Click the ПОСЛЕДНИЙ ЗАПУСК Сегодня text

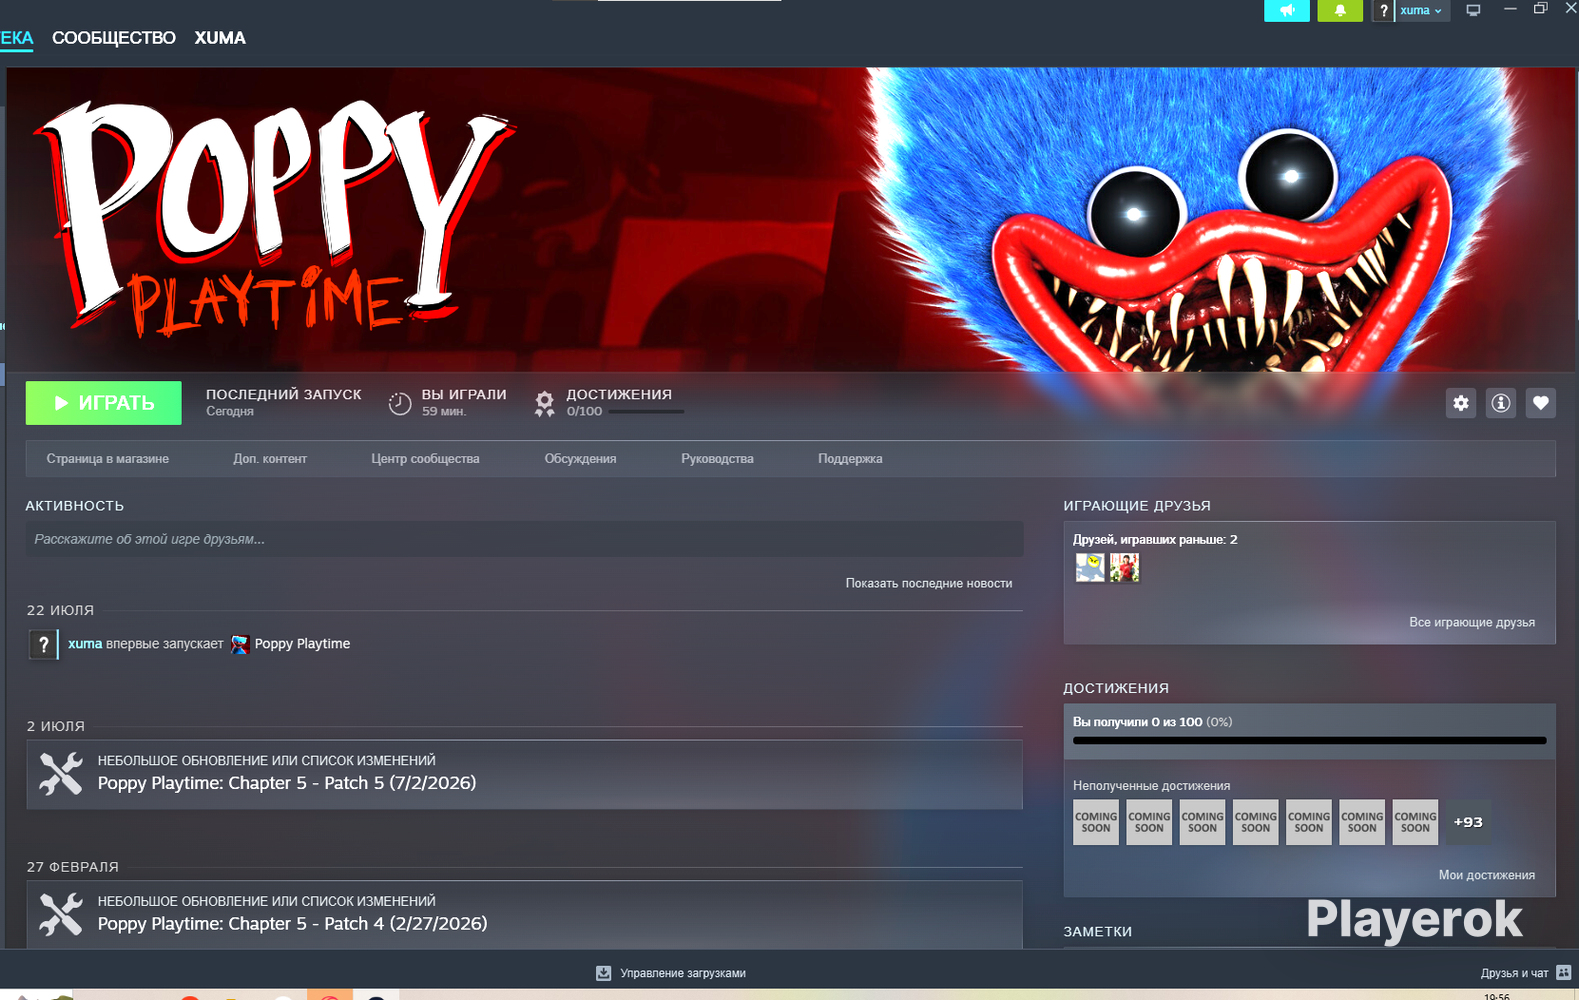(x=284, y=402)
